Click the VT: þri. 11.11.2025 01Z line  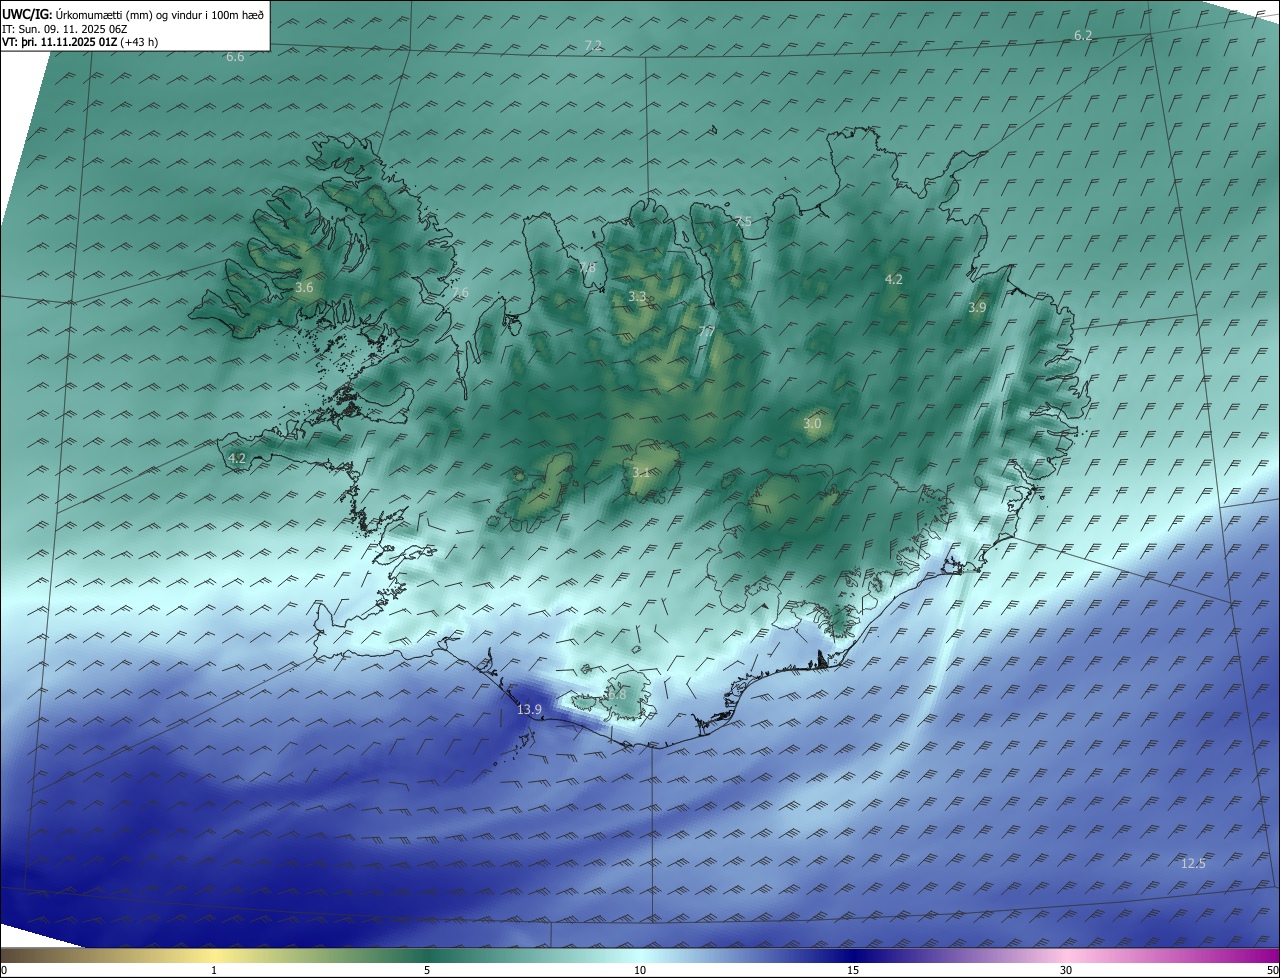(x=80, y=42)
